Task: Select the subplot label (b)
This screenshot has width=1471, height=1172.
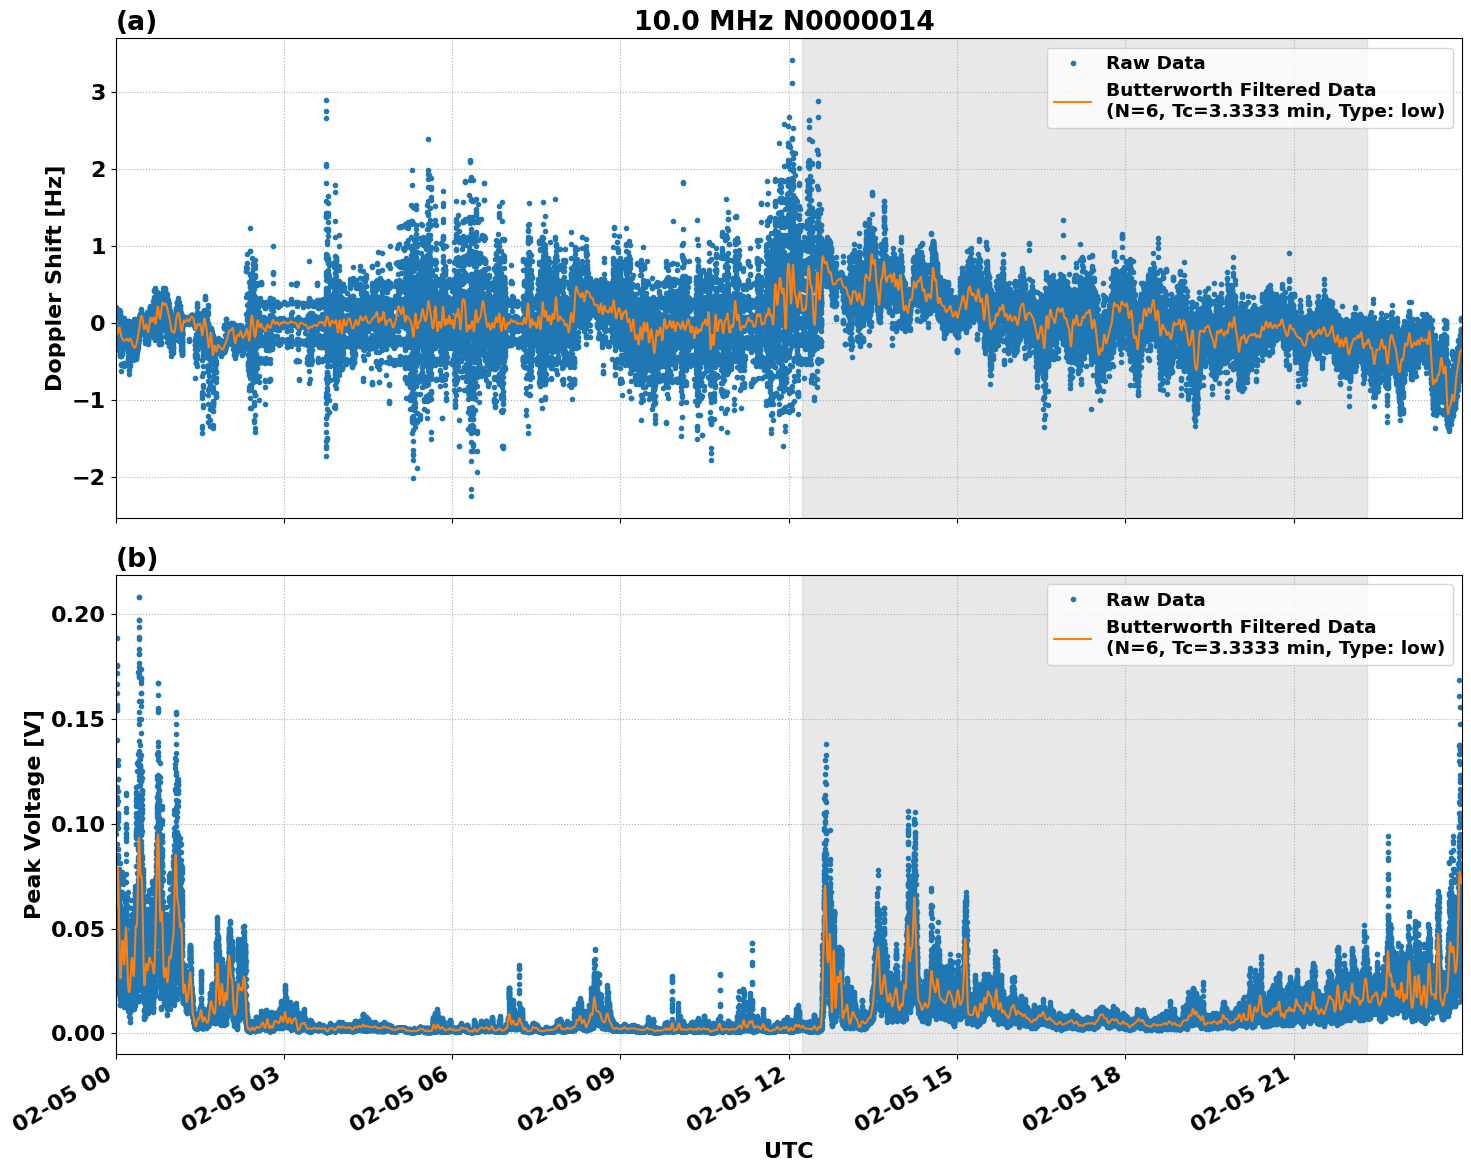Action: tap(138, 556)
